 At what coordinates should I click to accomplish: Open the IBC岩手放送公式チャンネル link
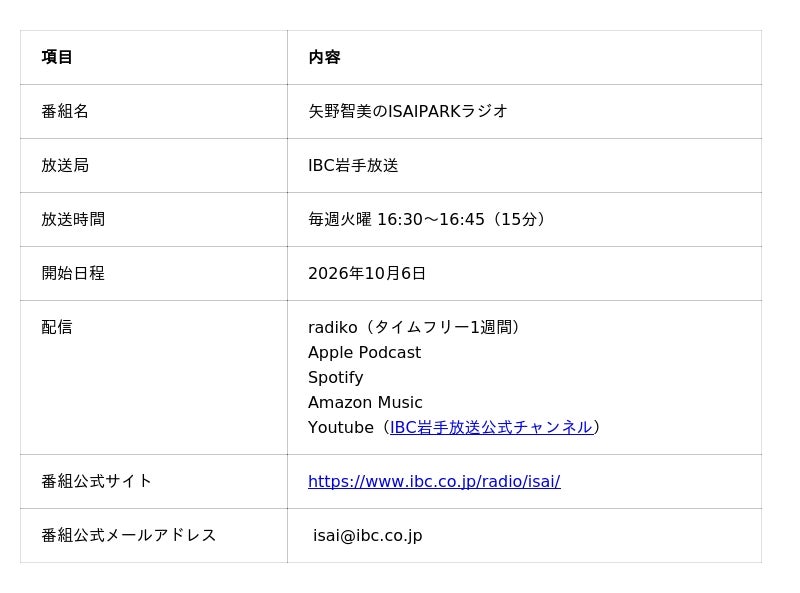(491, 427)
